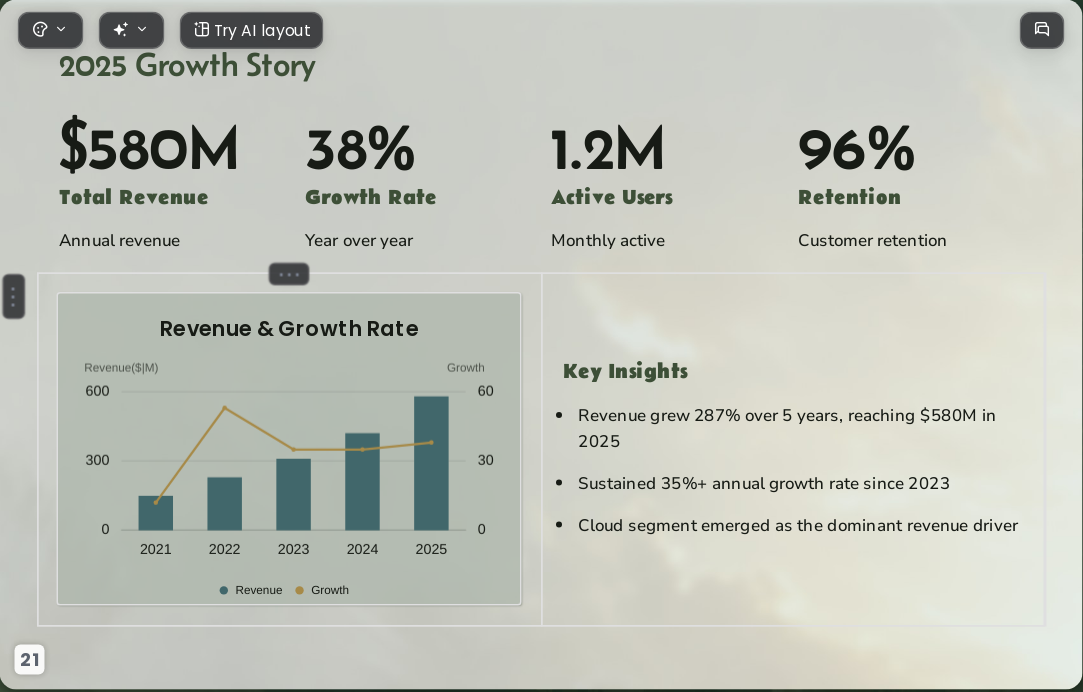The height and width of the screenshot is (692, 1083).
Task: Click the Key Insights heading
Action: pyautogui.click(x=625, y=372)
